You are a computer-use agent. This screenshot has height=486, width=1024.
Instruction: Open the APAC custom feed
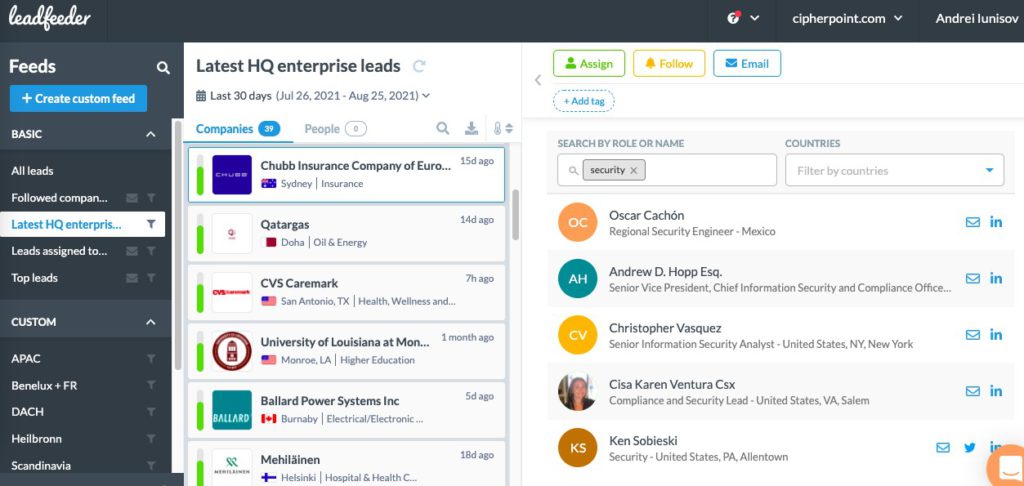click(25, 359)
